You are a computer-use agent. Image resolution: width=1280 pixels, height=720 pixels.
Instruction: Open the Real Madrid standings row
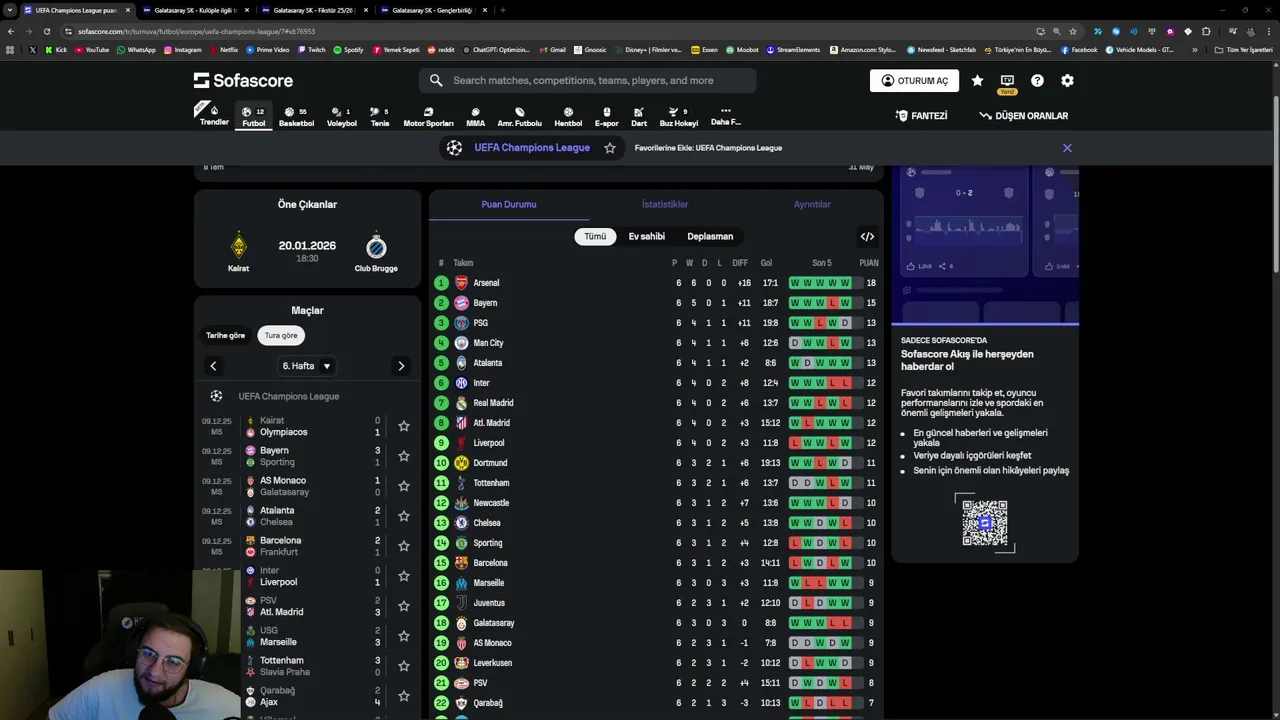pos(656,403)
